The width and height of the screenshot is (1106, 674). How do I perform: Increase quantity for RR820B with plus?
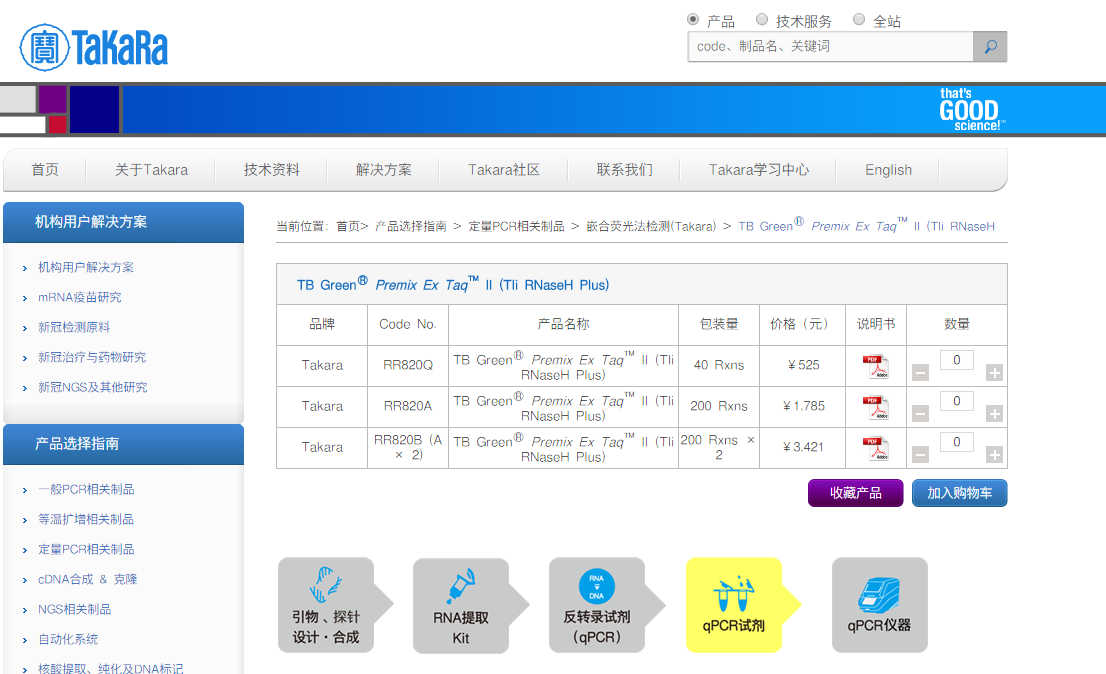pos(994,455)
